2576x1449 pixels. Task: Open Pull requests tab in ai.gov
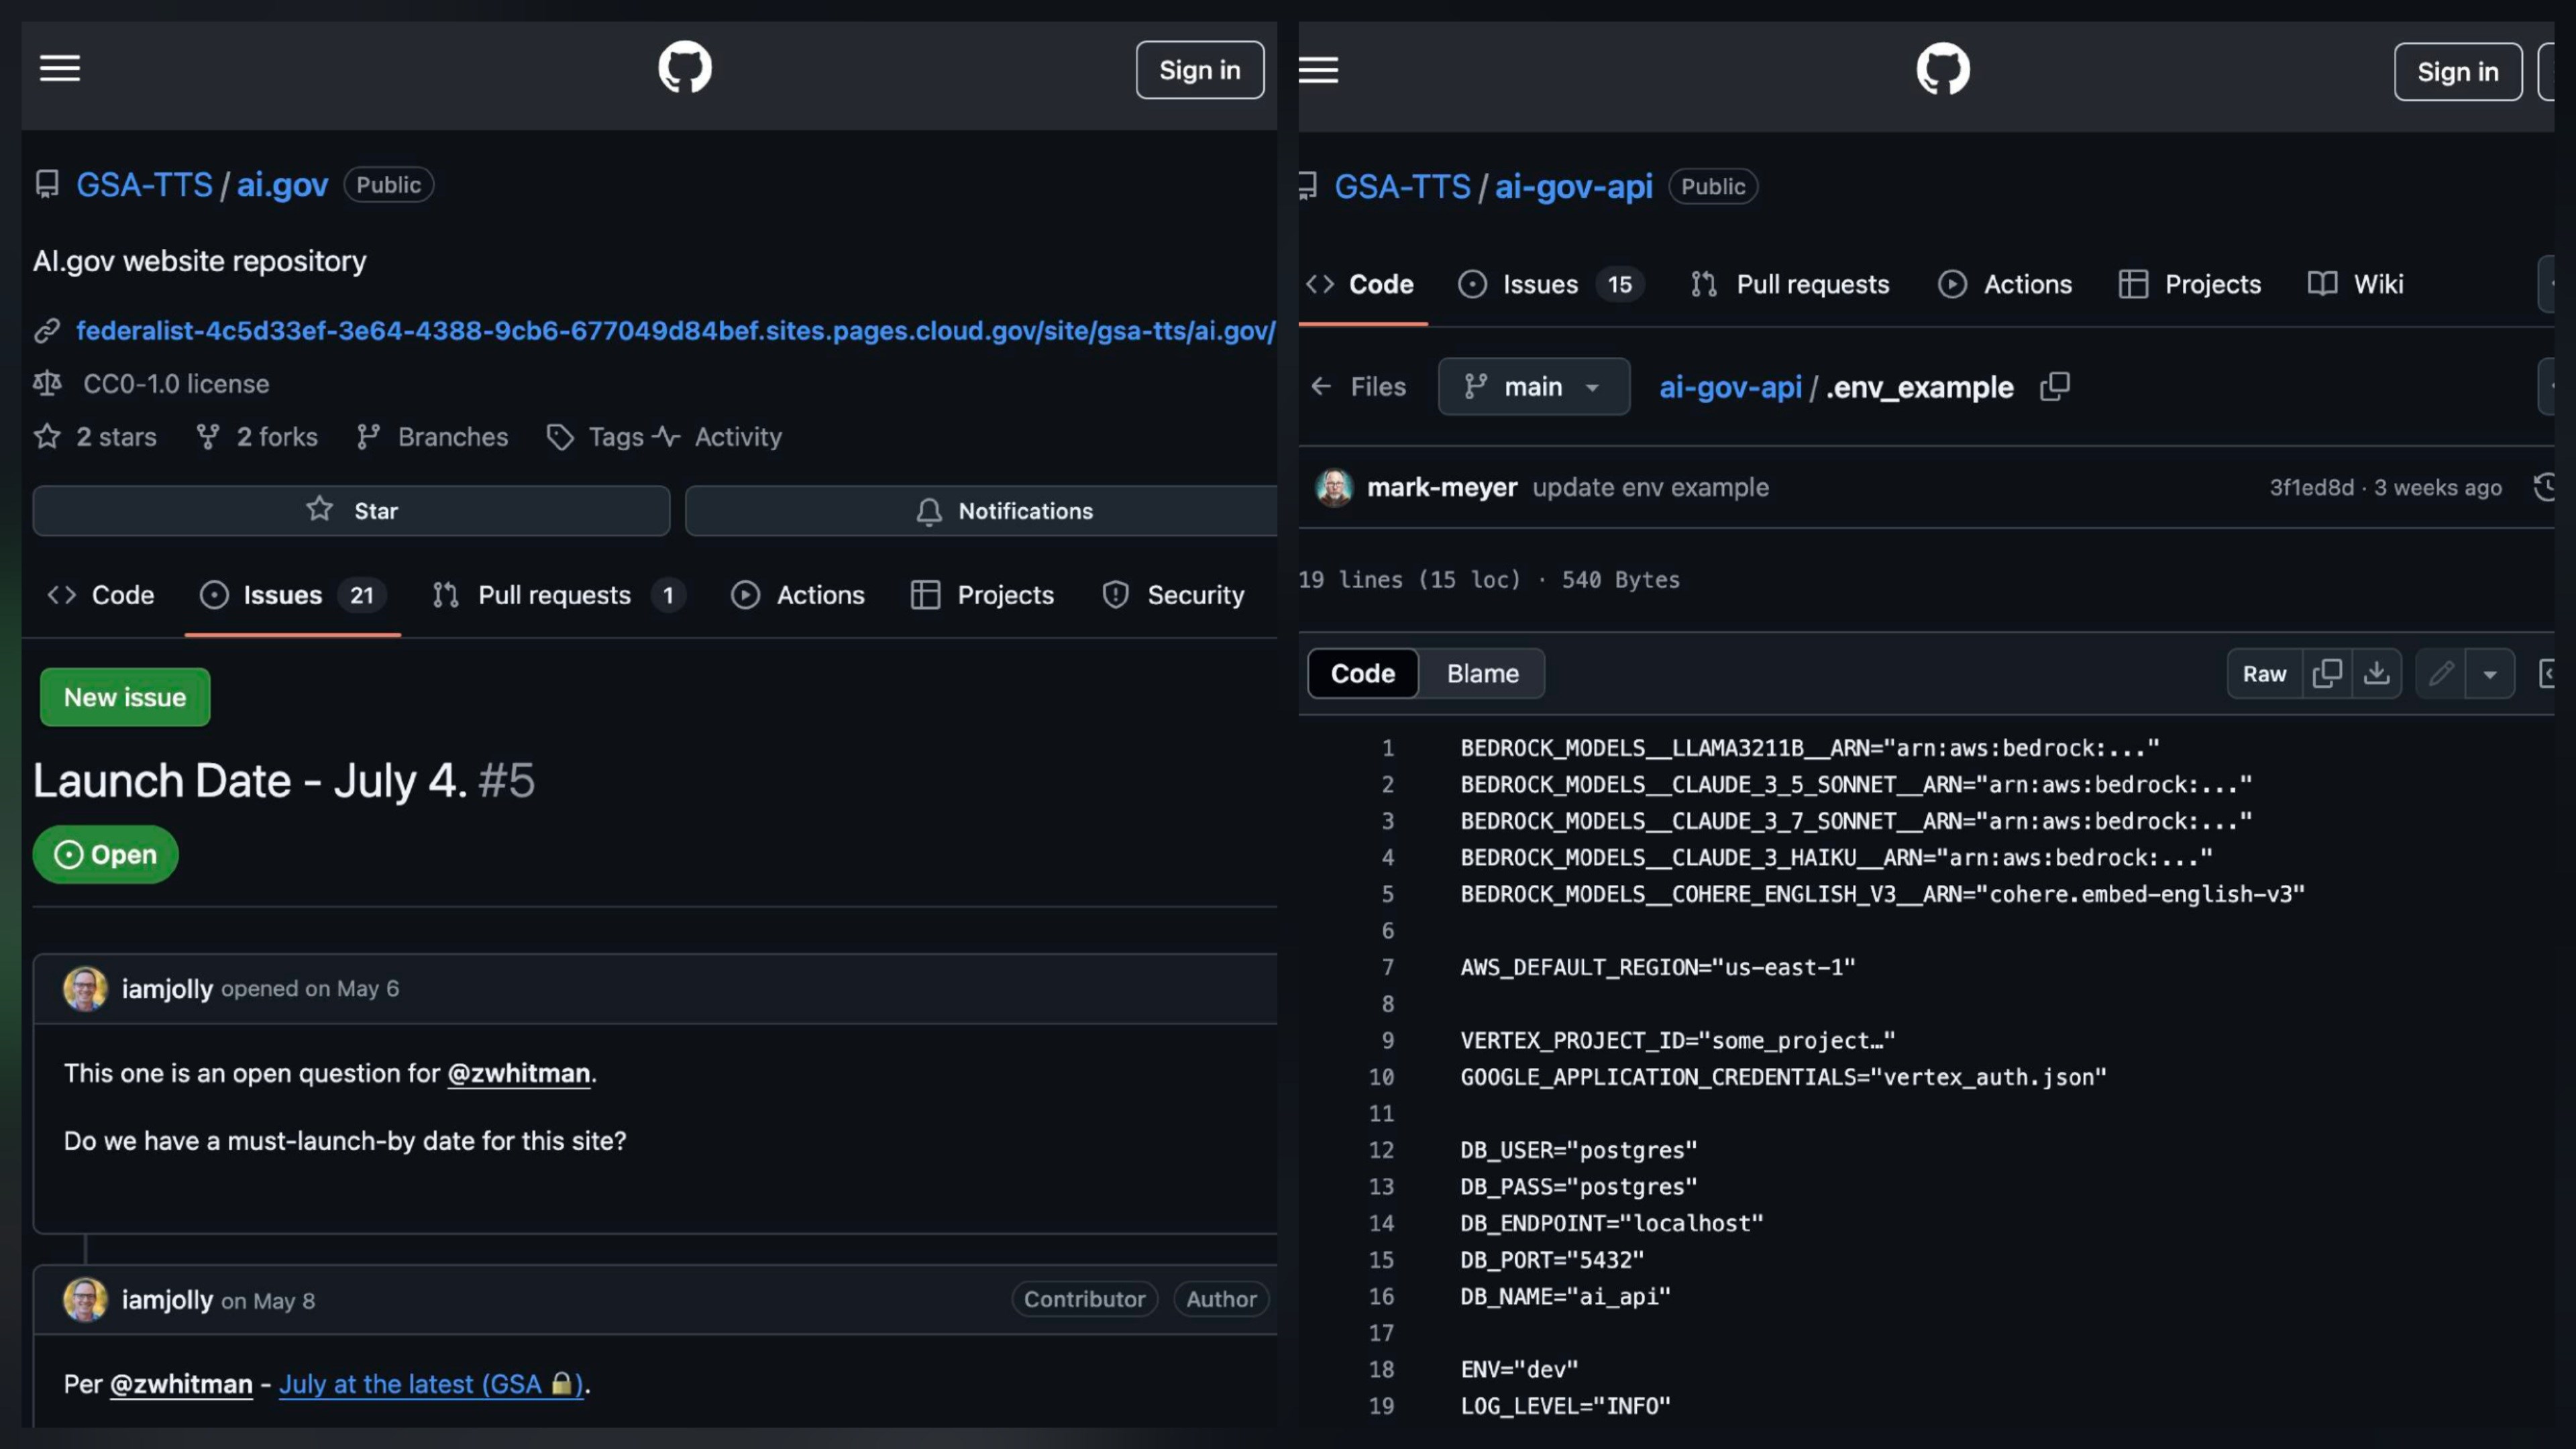(558, 595)
